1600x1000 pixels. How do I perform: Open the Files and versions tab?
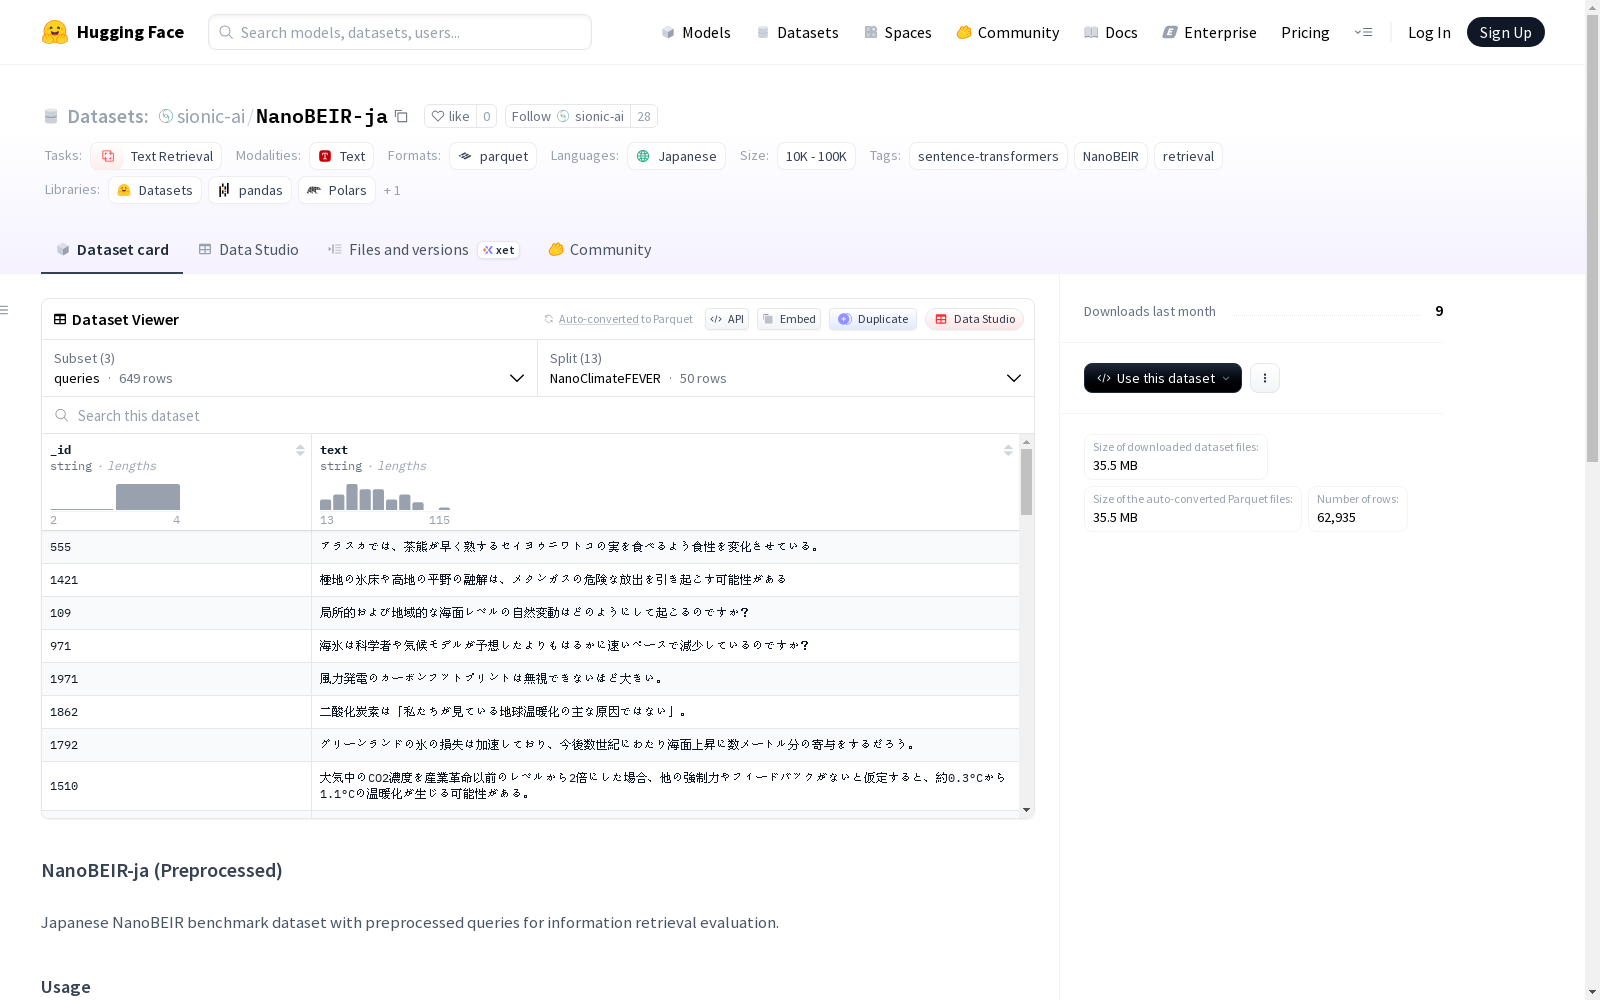[423, 249]
